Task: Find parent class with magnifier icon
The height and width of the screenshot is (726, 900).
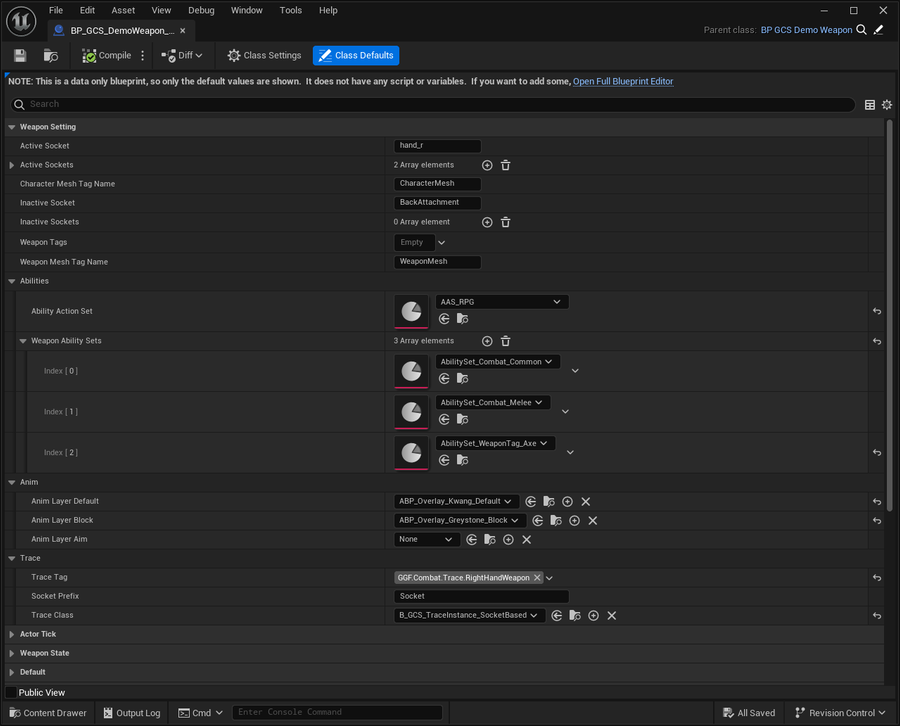Action: pos(862,30)
